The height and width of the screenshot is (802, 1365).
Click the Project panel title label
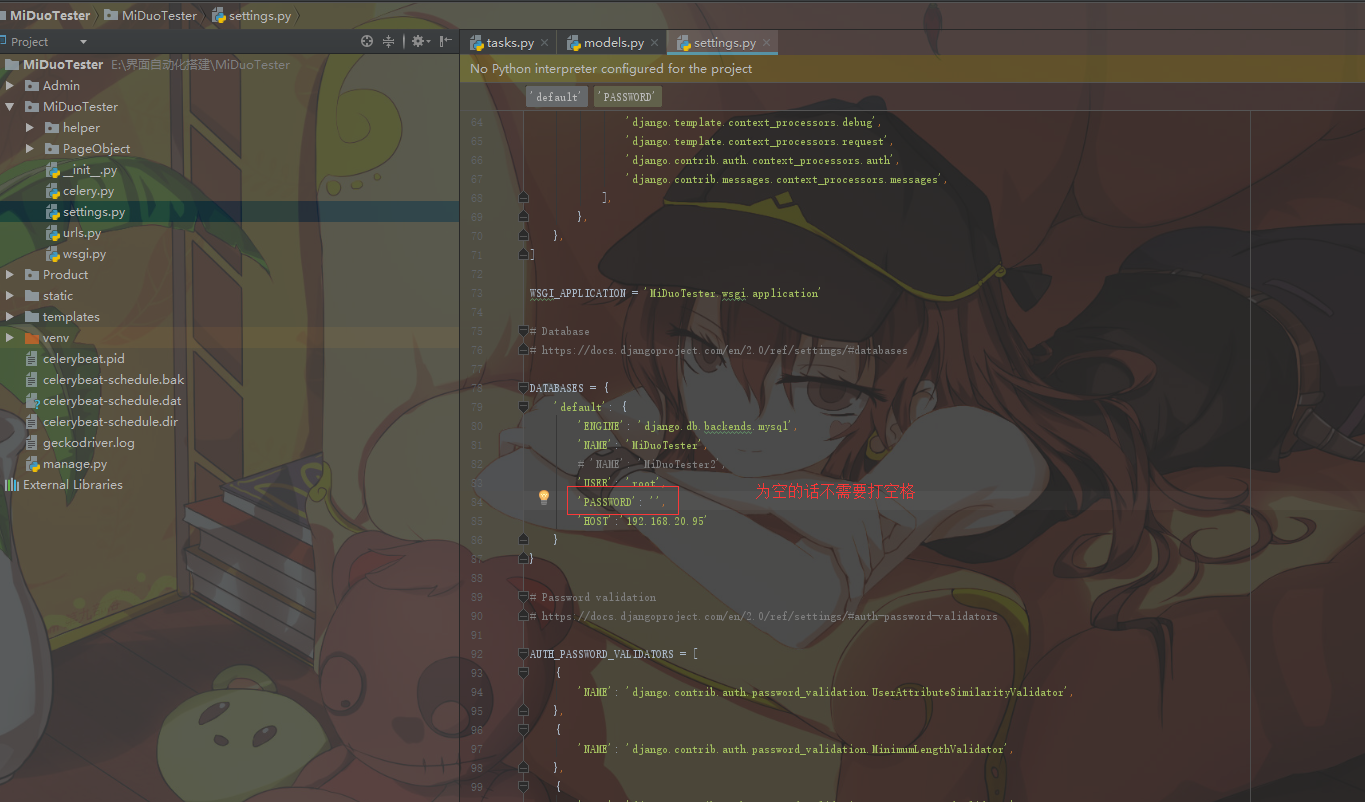coord(30,42)
